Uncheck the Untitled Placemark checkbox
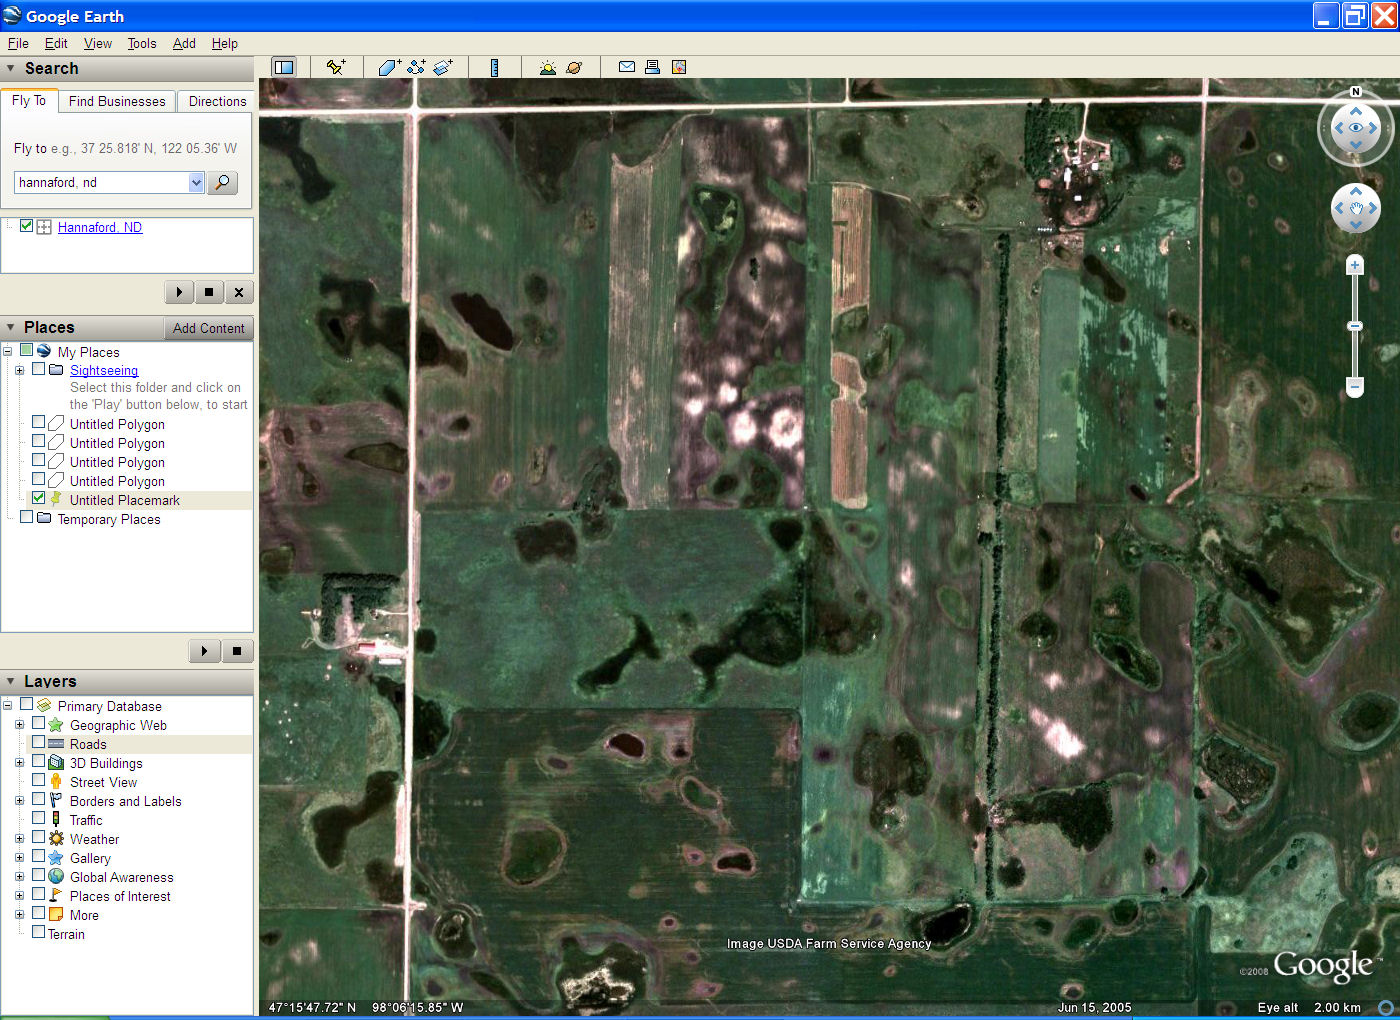Image resolution: width=1400 pixels, height=1020 pixels. 39,498
